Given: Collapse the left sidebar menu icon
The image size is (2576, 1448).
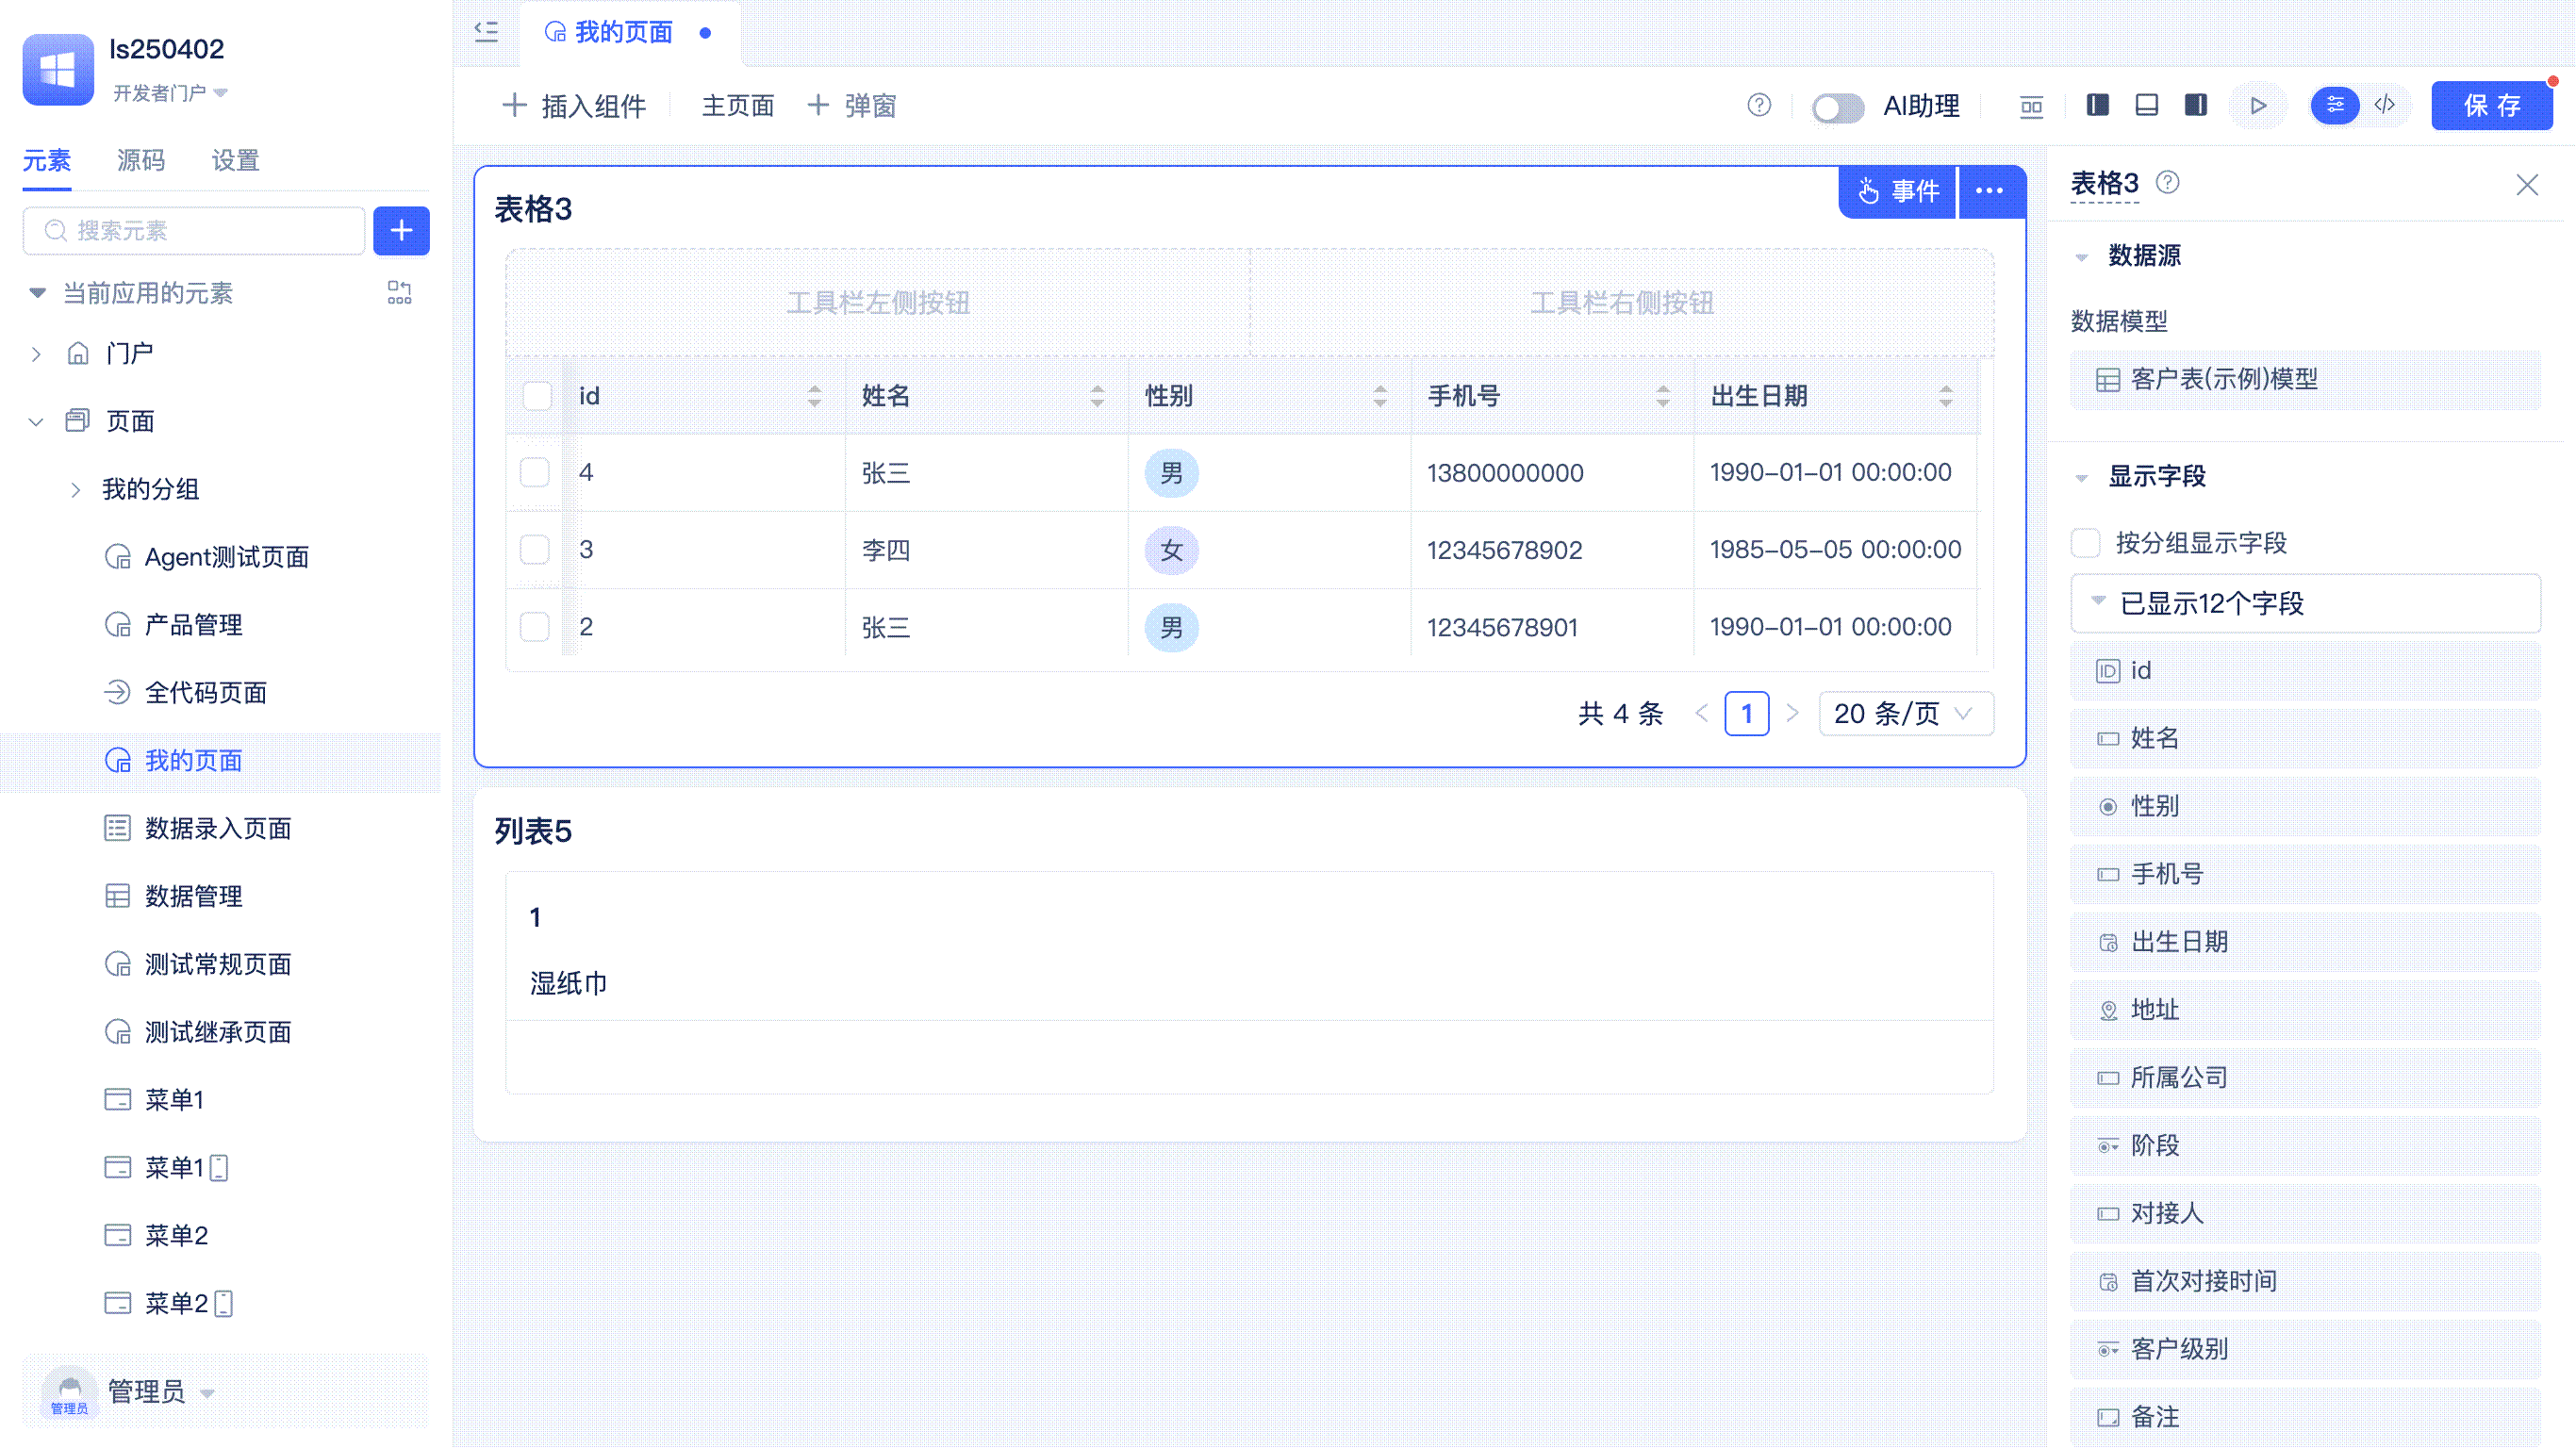Looking at the screenshot, I should pyautogui.click(x=486, y=32).
